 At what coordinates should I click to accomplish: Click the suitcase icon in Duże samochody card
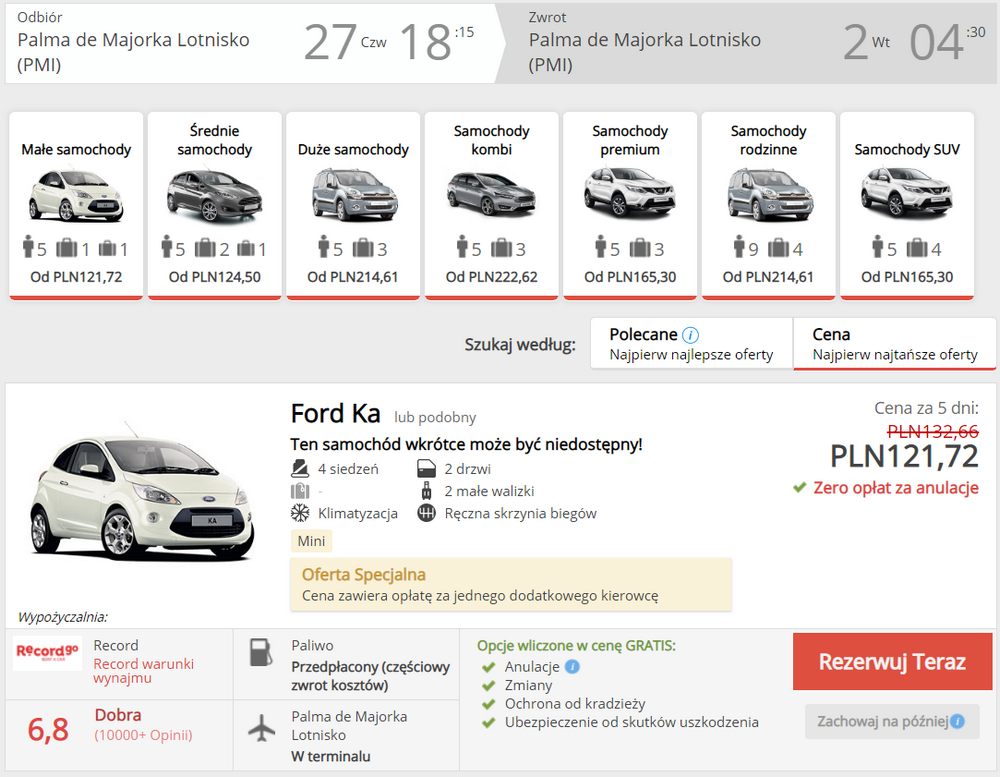(363, 247)
